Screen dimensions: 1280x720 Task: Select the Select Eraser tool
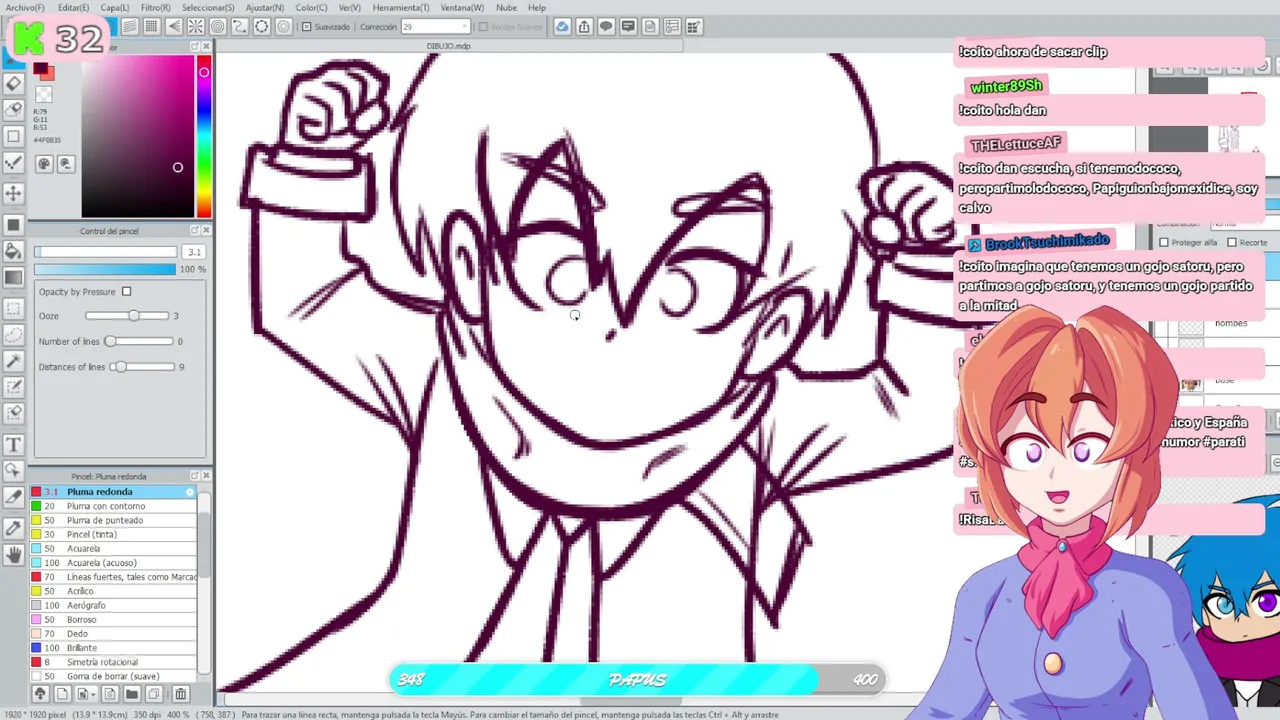pyautogui.click(x=14, y=413)
